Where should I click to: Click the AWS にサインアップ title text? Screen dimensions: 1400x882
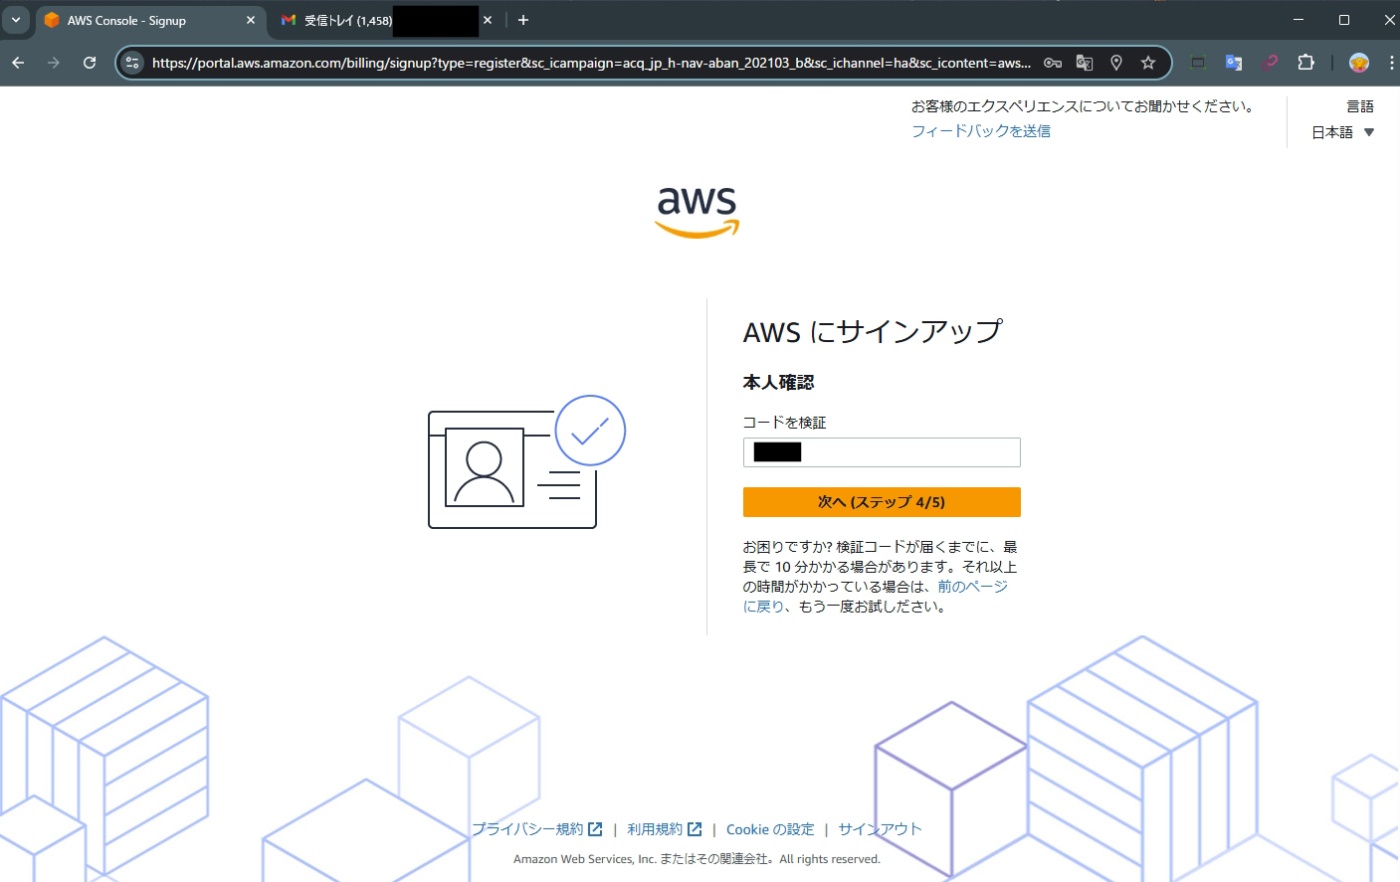coord(872,331)
